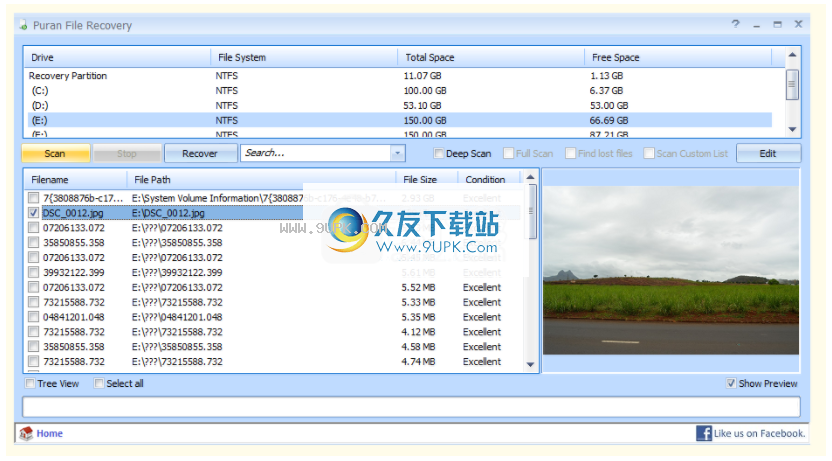Click the Facebook logo icon
Viewport: 832px width, 461px height.
pyautogui.click(x=704, y=433)
